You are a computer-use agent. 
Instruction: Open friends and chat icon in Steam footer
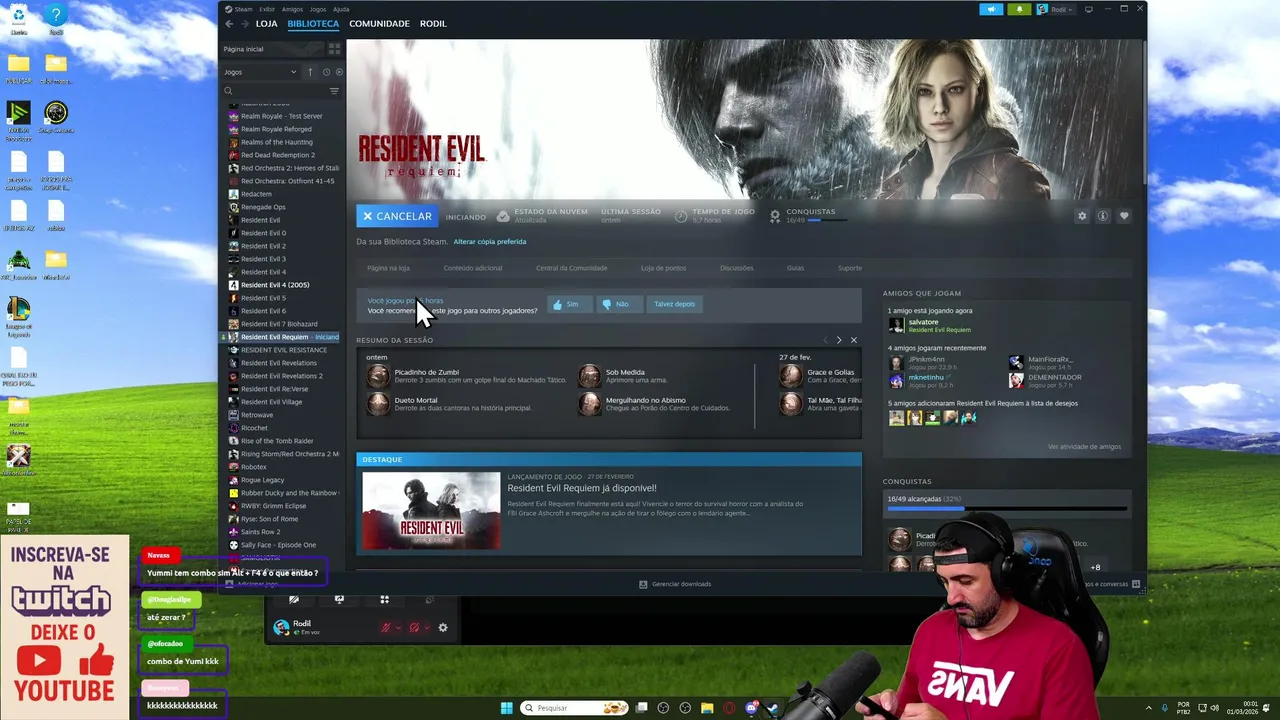[x=1137, y=584]
